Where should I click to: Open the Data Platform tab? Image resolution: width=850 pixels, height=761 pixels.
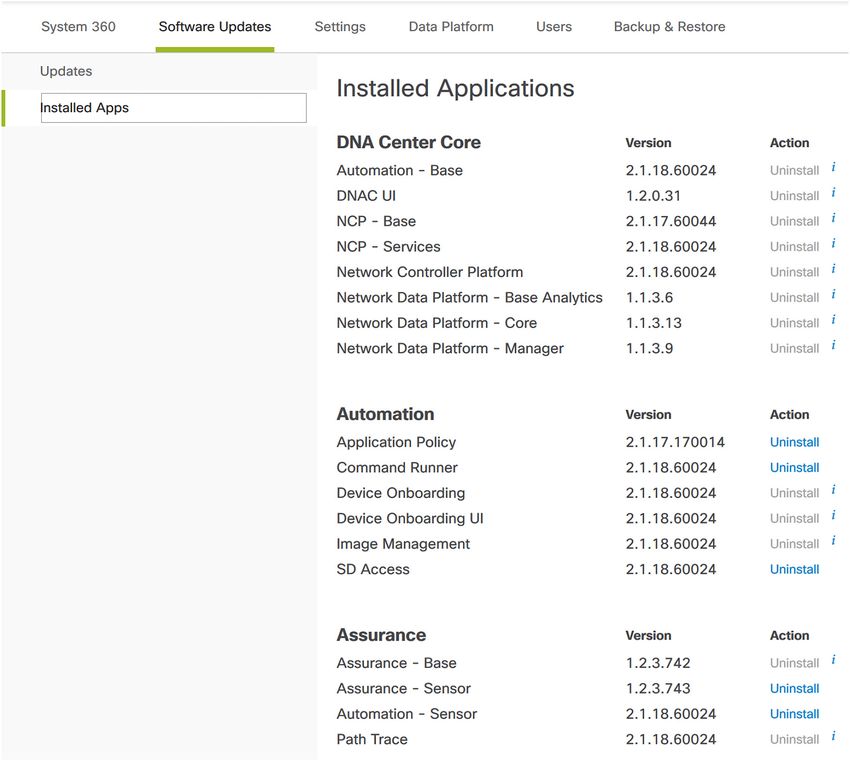pos(451,27)
